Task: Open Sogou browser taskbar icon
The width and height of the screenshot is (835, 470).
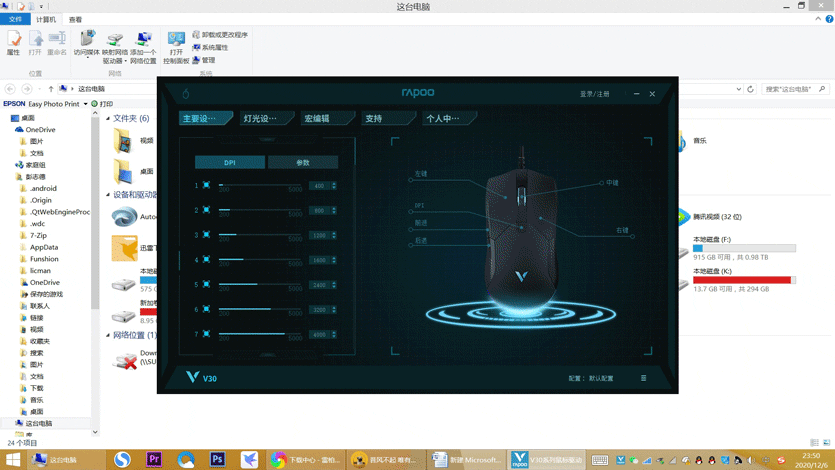Action: pos(122,459)
